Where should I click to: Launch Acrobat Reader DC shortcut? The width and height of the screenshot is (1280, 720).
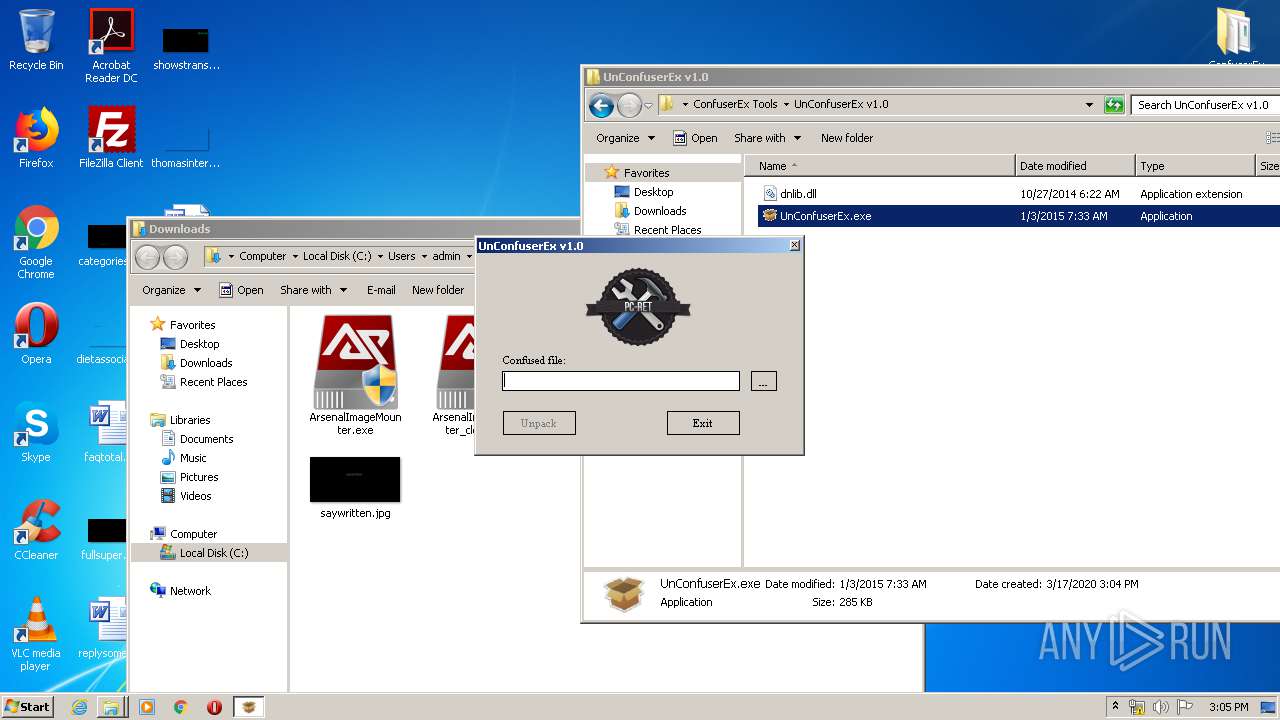click(x=111, y=45)
